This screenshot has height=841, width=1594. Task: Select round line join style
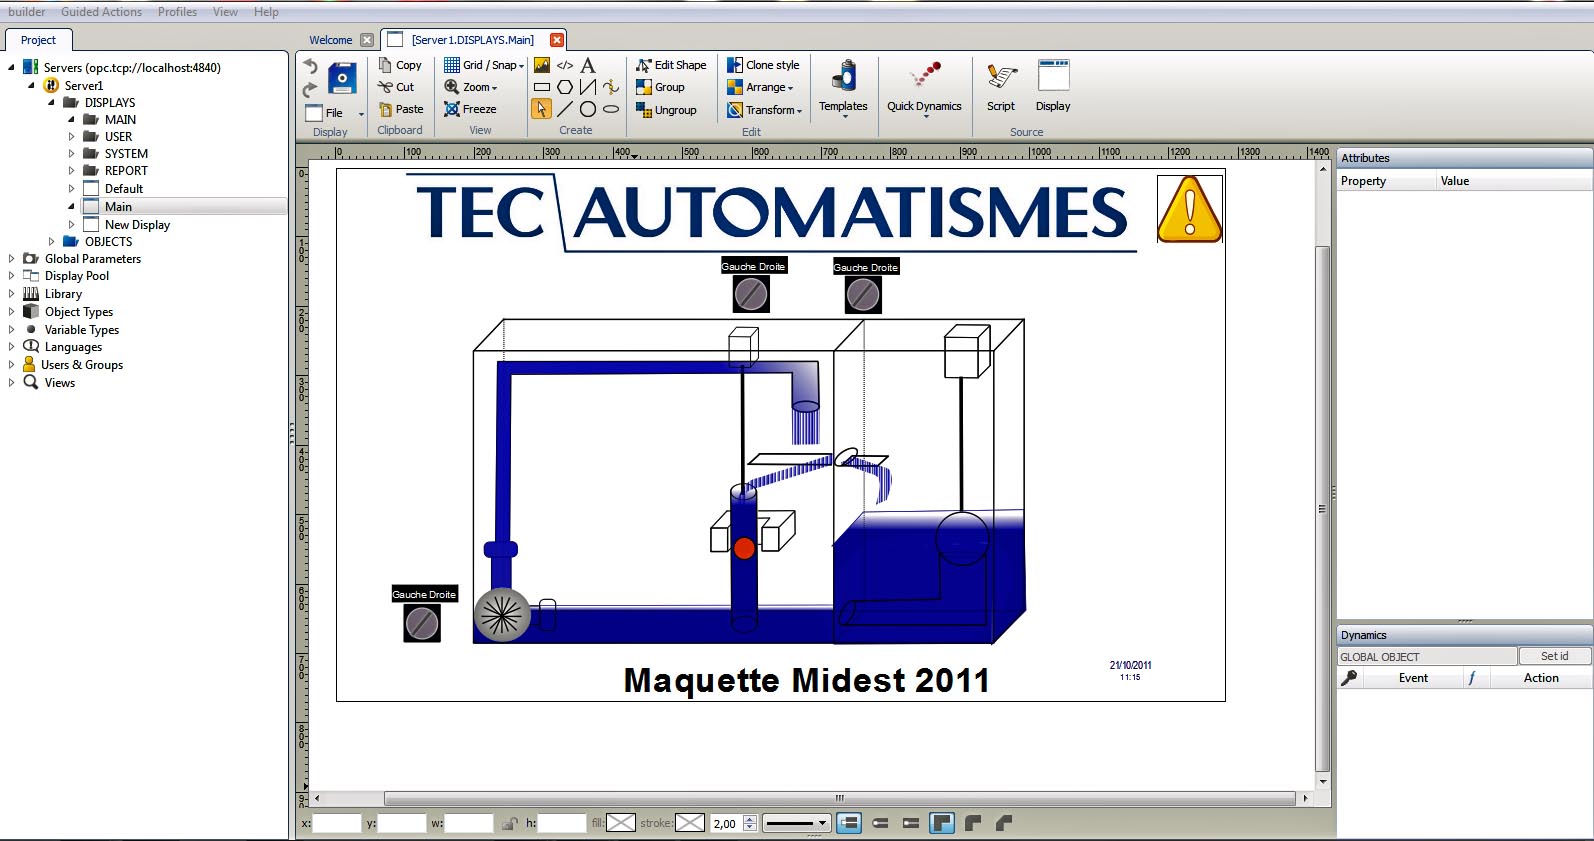(973, 823)
